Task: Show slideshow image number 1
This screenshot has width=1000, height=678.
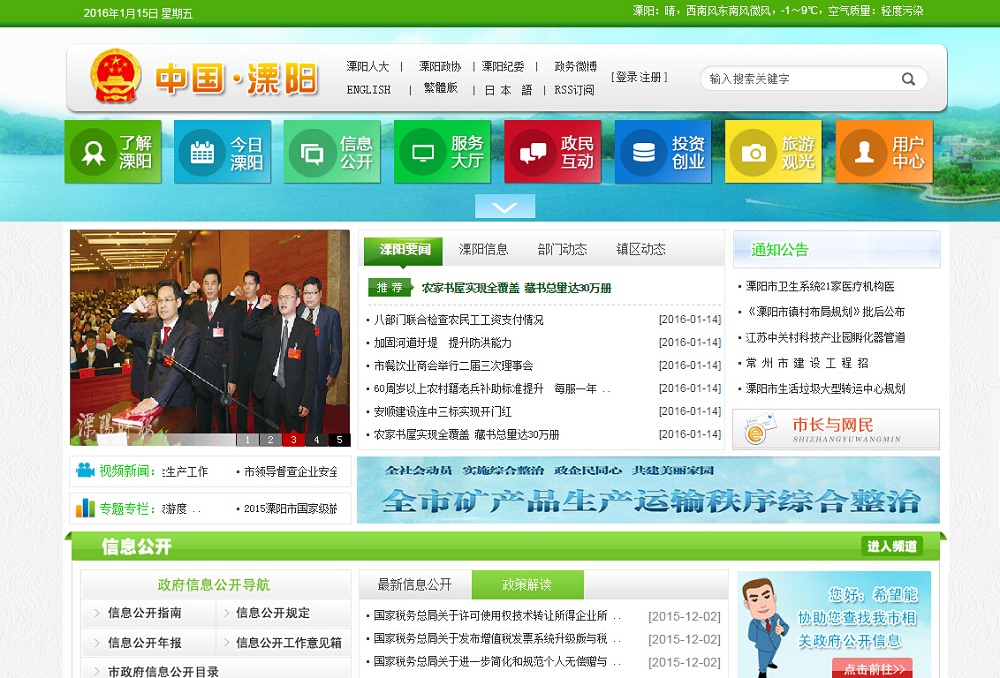Action: (x=247, y=439)
